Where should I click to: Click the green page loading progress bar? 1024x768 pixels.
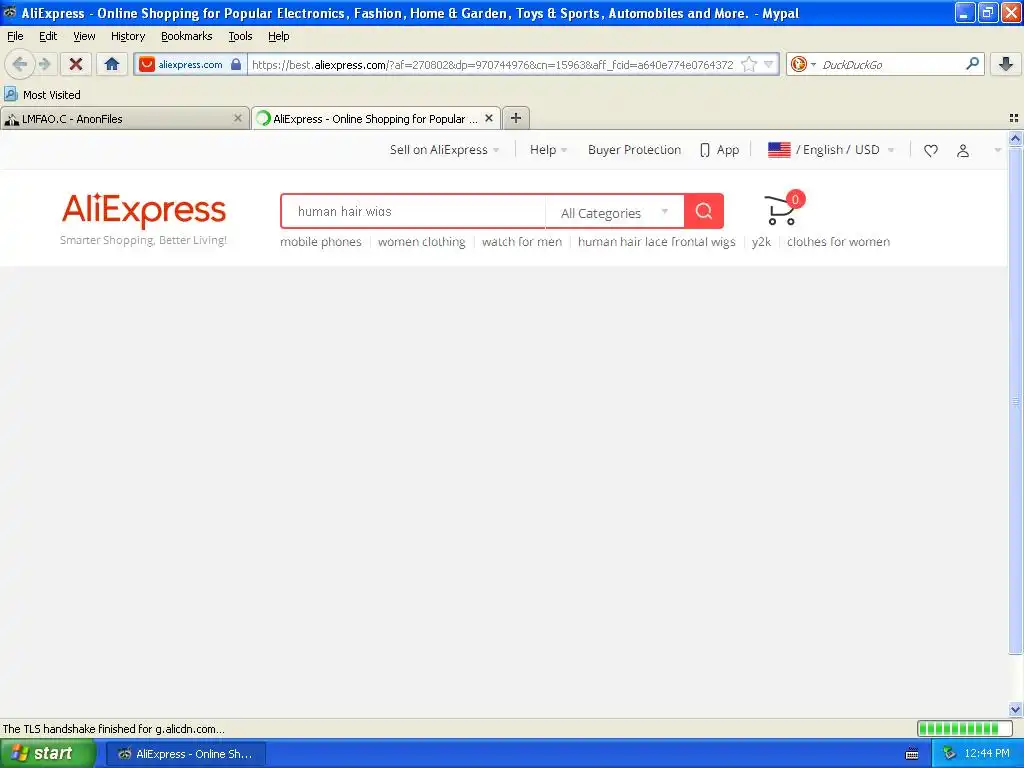pos(965,728)
